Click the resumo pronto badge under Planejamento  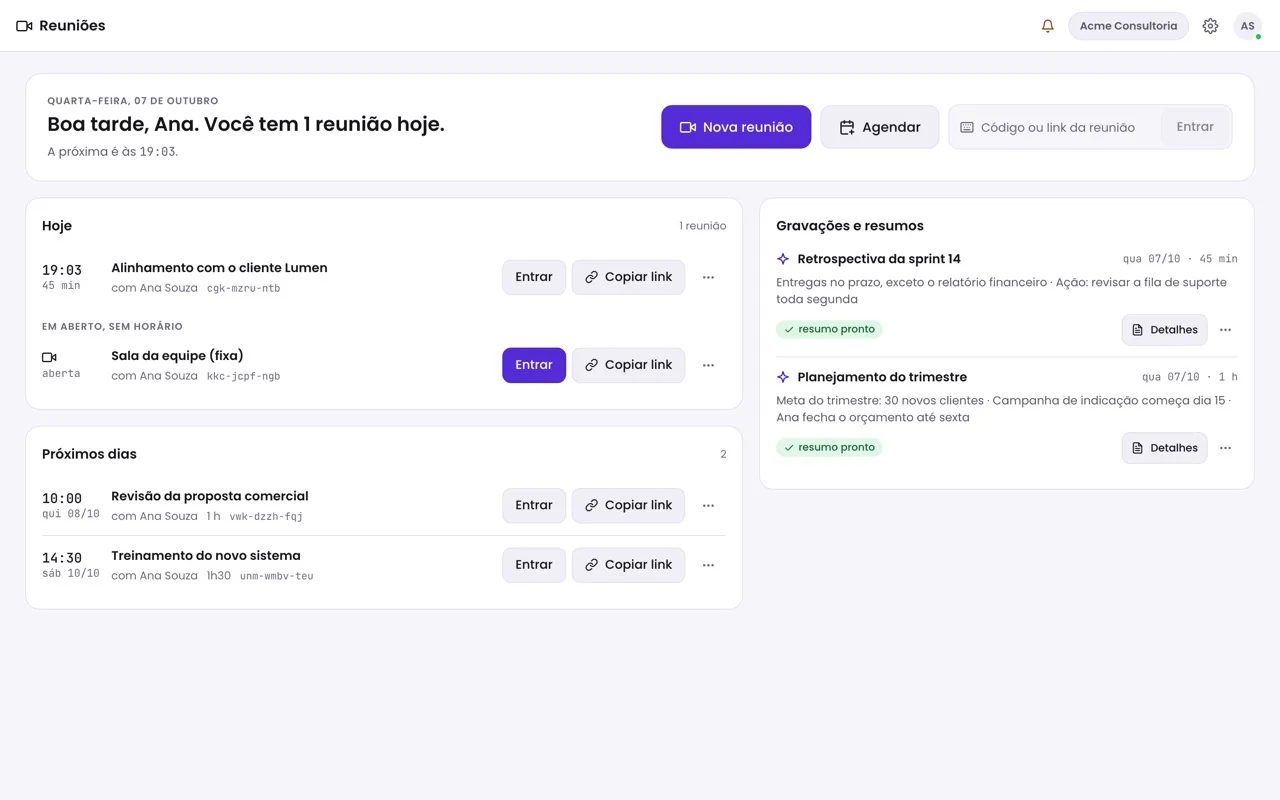coord(829,447)
